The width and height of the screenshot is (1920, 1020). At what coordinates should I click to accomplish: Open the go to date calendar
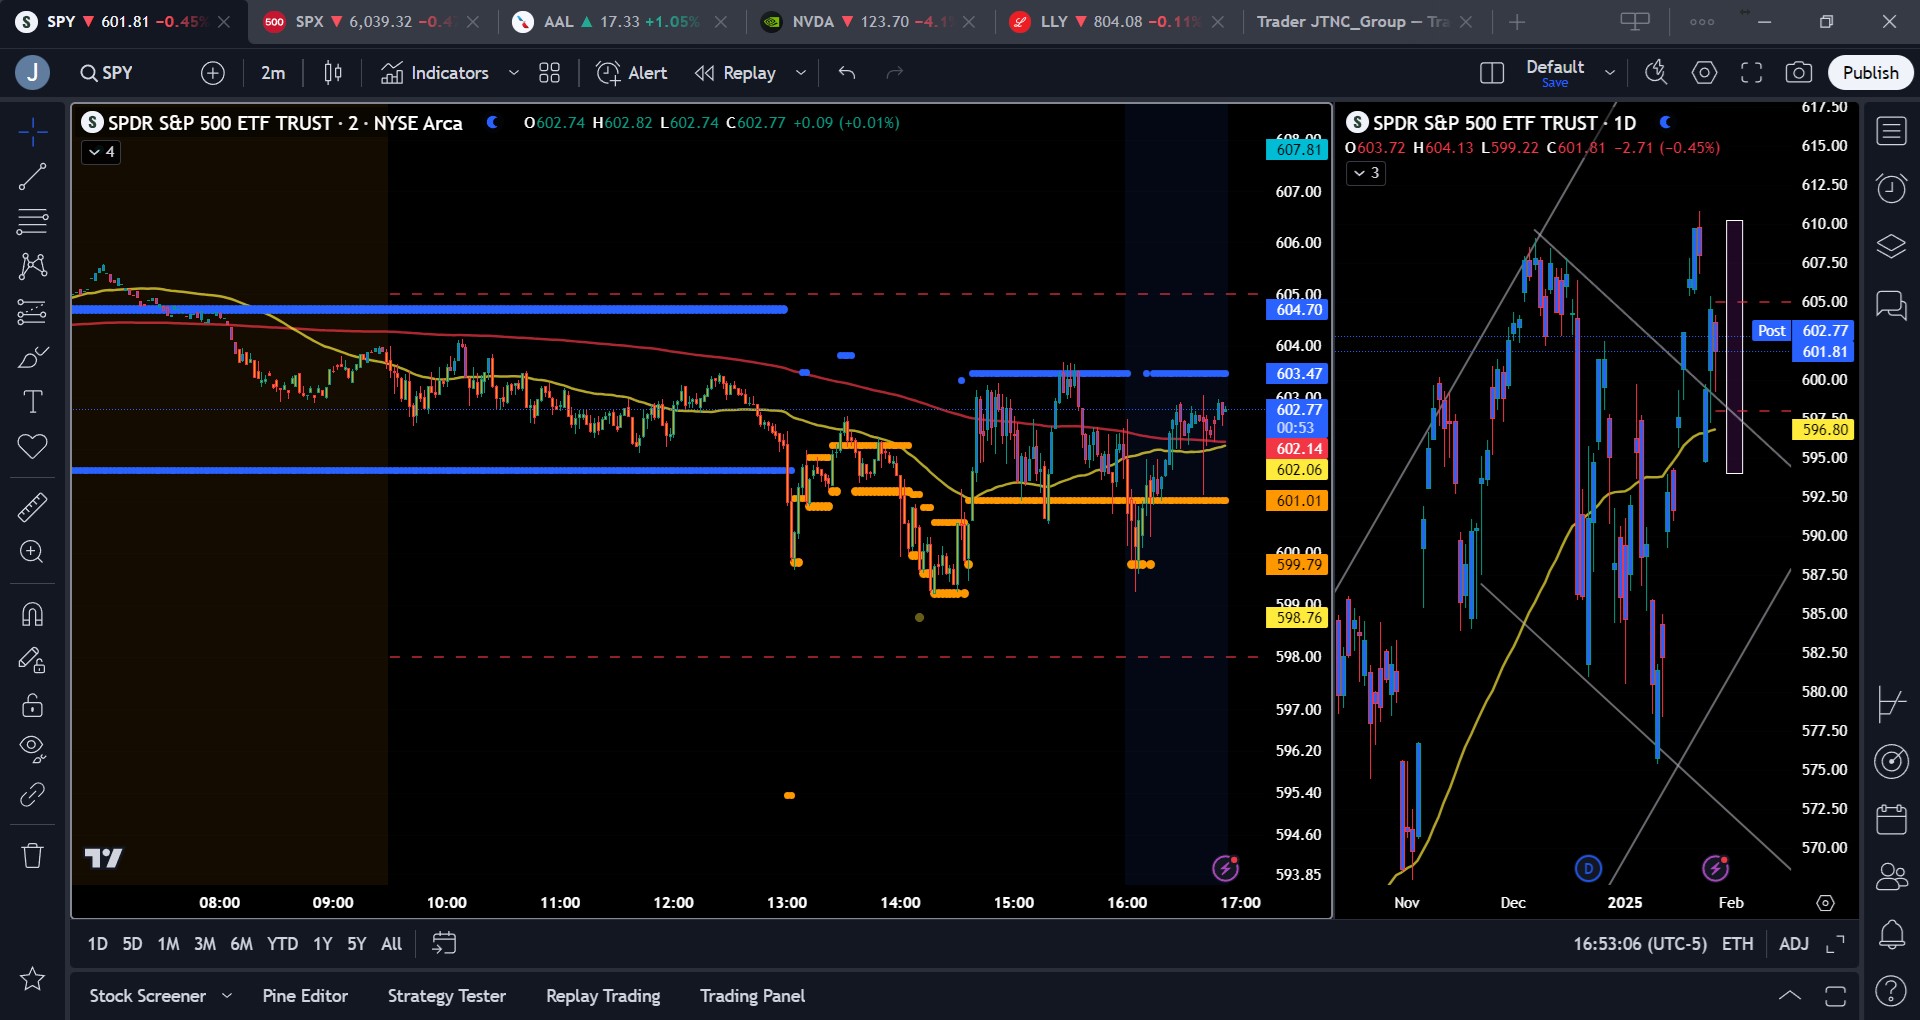pyautogui.click(x=444, y=943)
